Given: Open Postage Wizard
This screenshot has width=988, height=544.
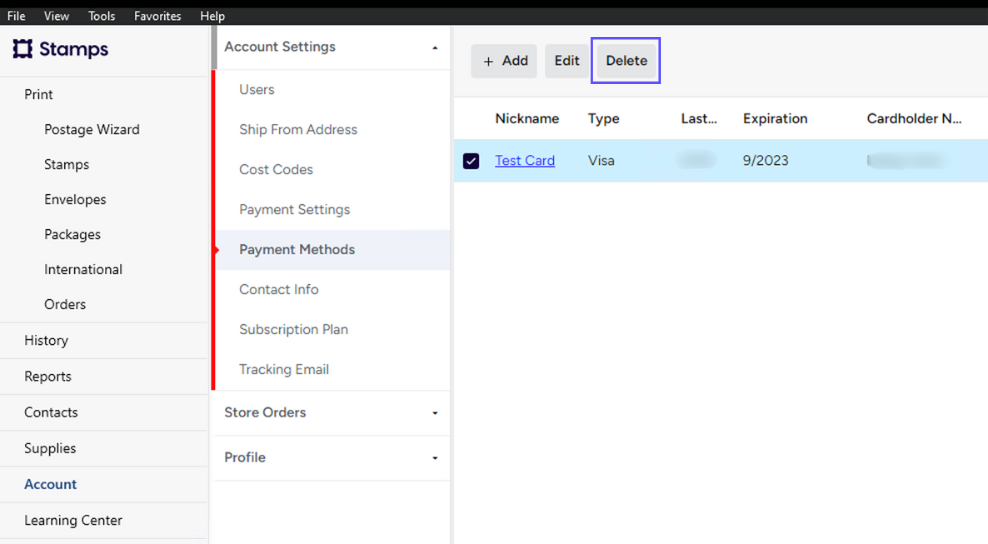Looking at the screenshot, I should [92, 130].
